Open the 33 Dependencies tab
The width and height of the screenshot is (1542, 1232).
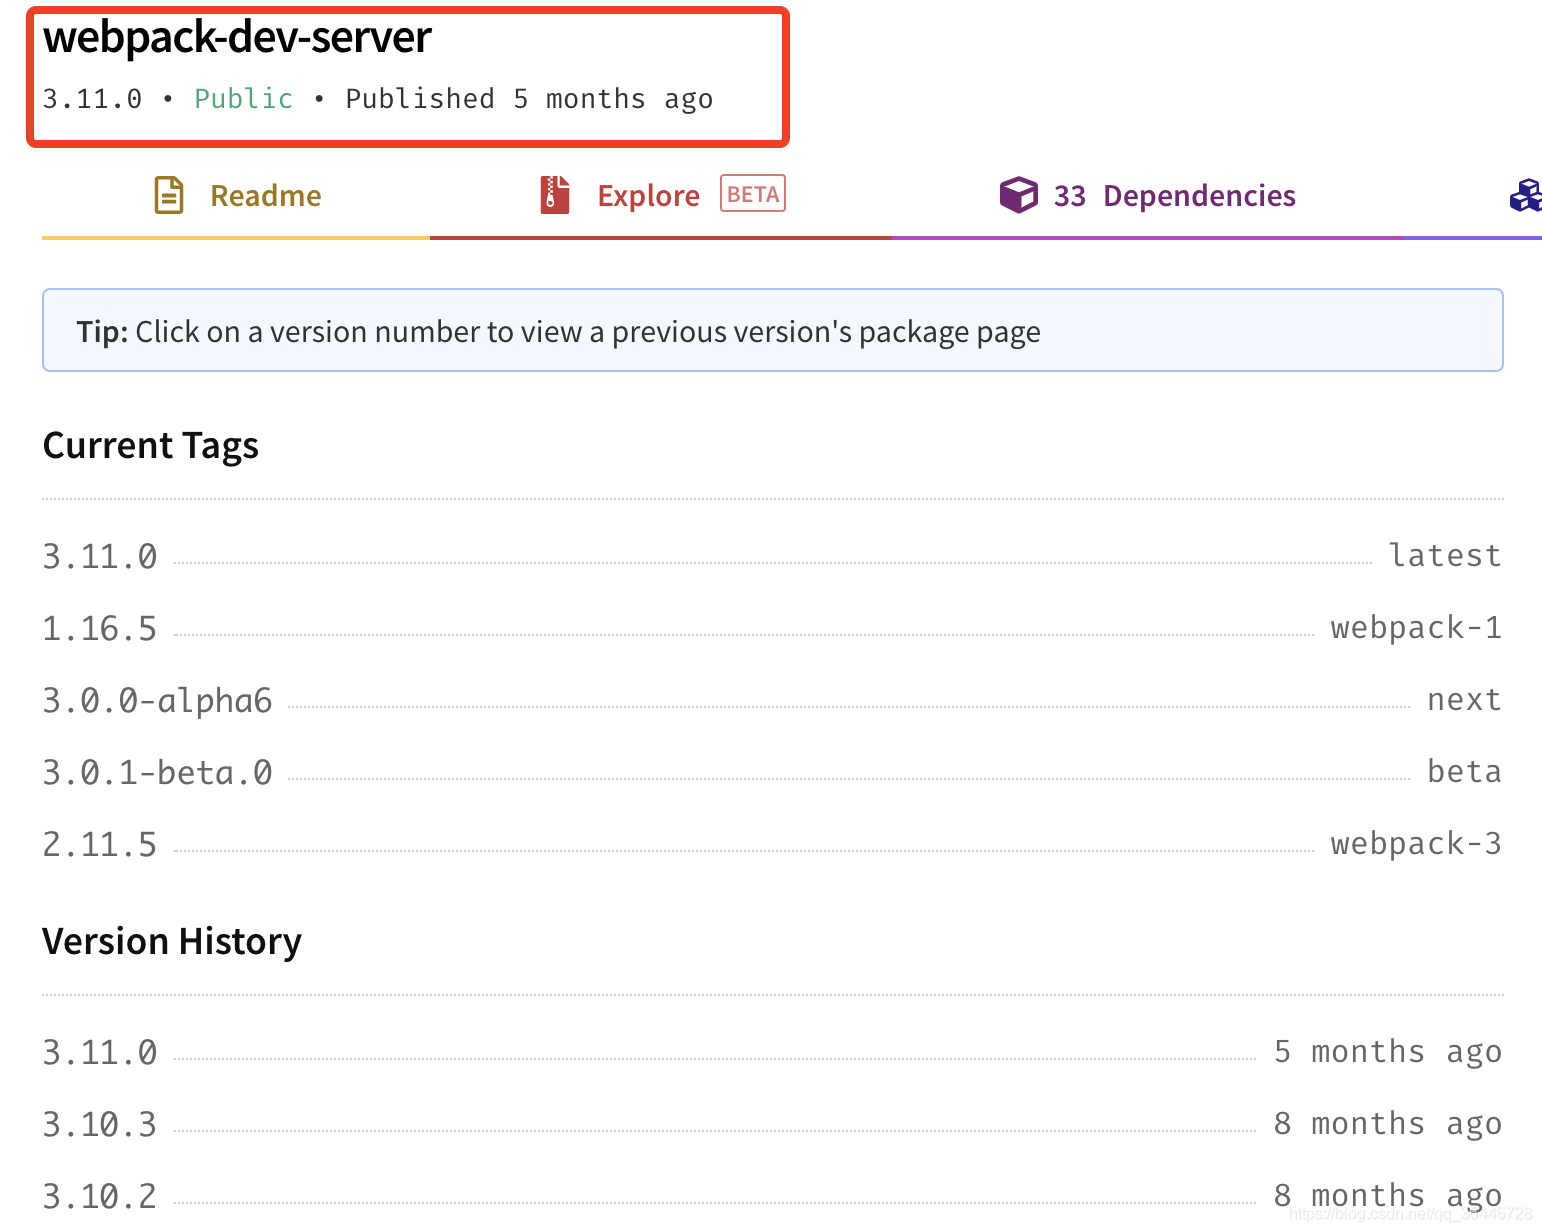tap(1147, 196)
